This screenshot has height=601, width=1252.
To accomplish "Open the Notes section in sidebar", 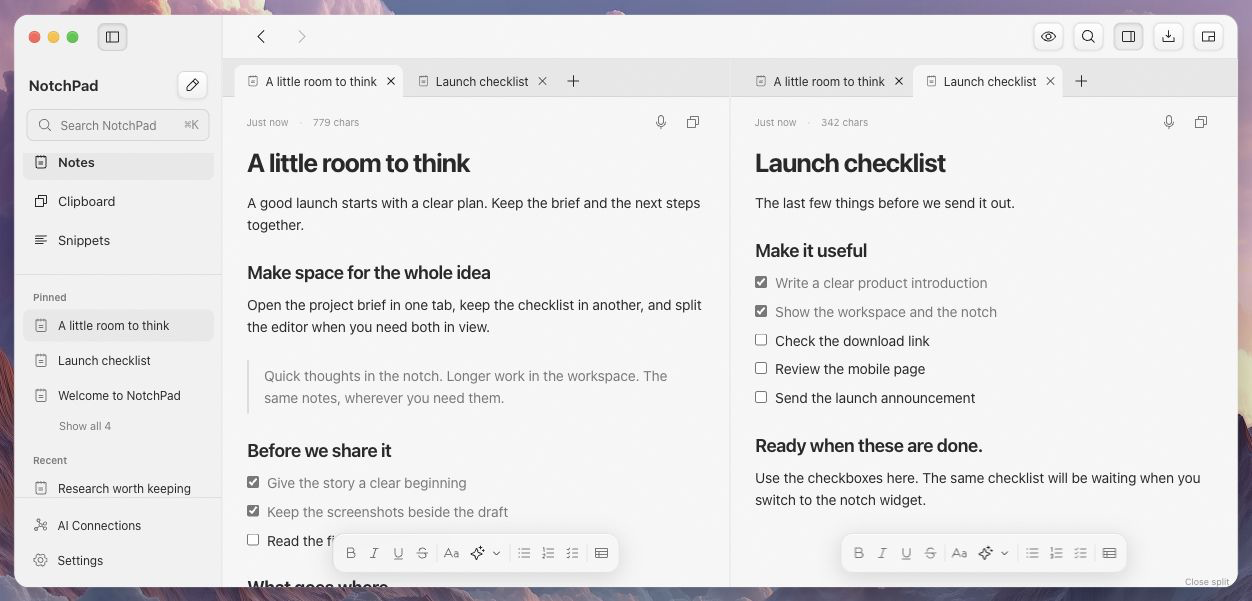I will coord(118,162).
